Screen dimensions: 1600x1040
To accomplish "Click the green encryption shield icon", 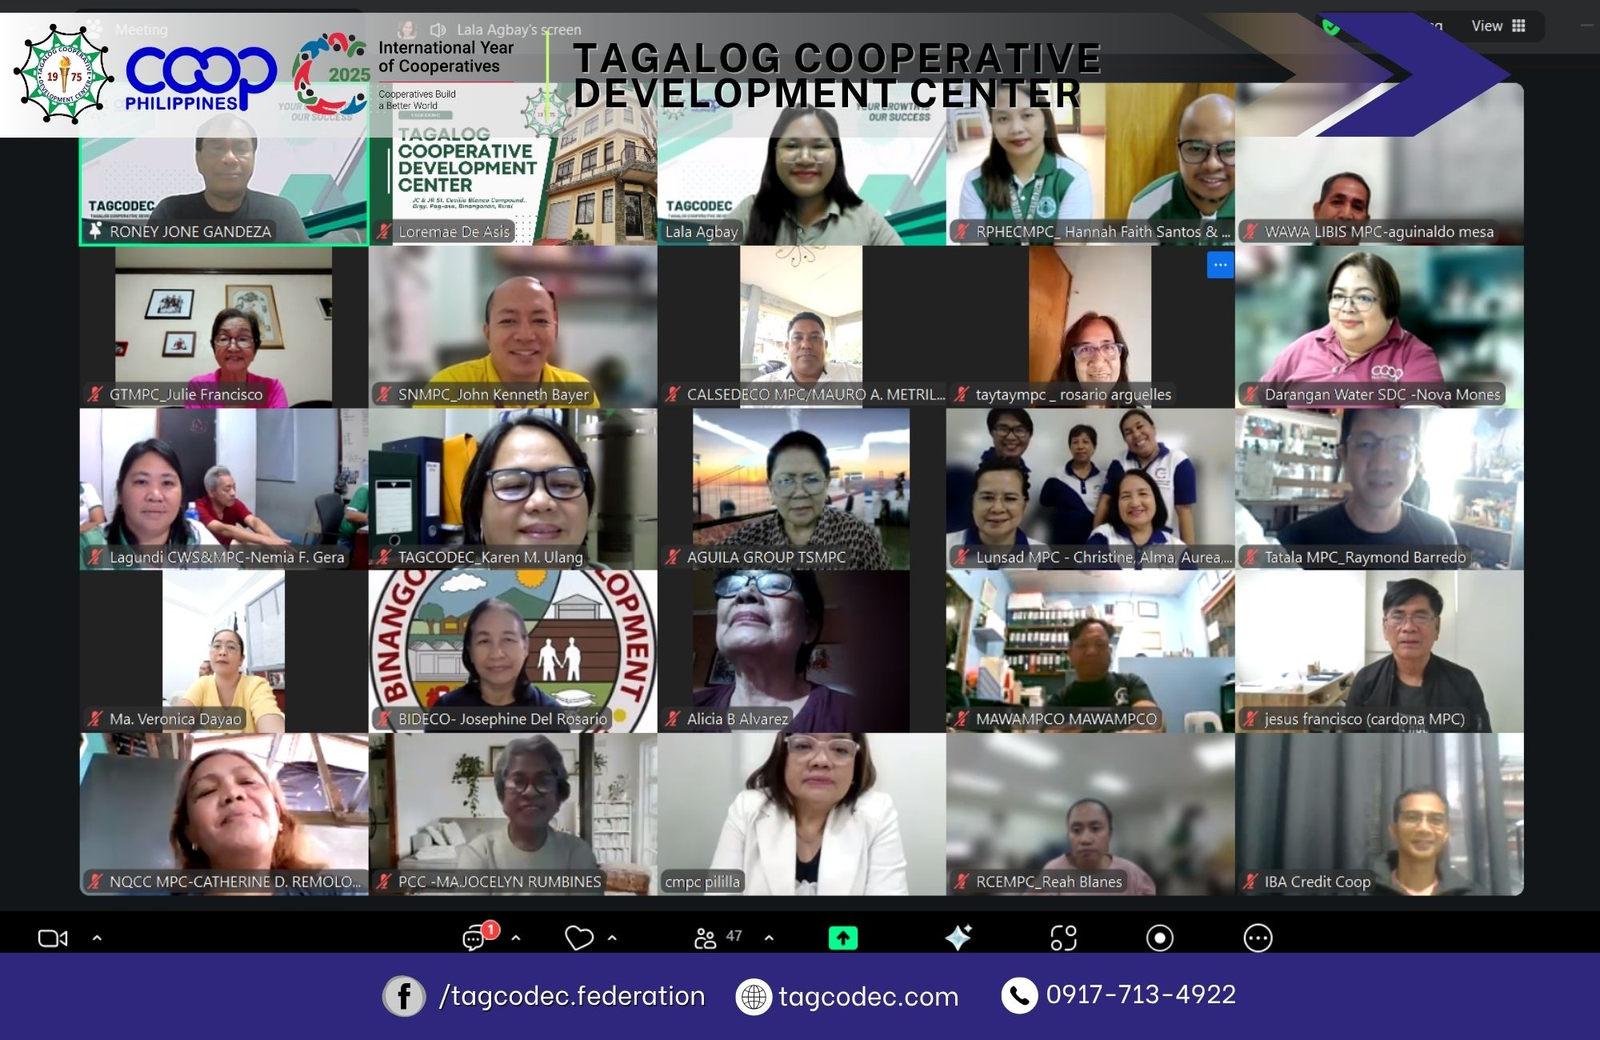I will [1331, 27].
